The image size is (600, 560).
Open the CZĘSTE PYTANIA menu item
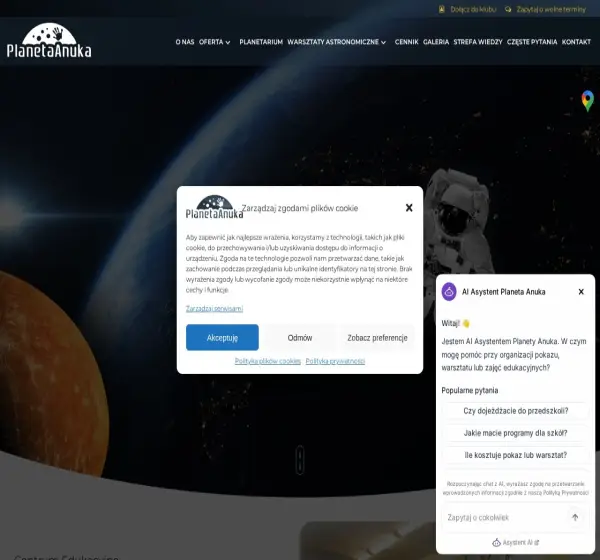[532, 42]
